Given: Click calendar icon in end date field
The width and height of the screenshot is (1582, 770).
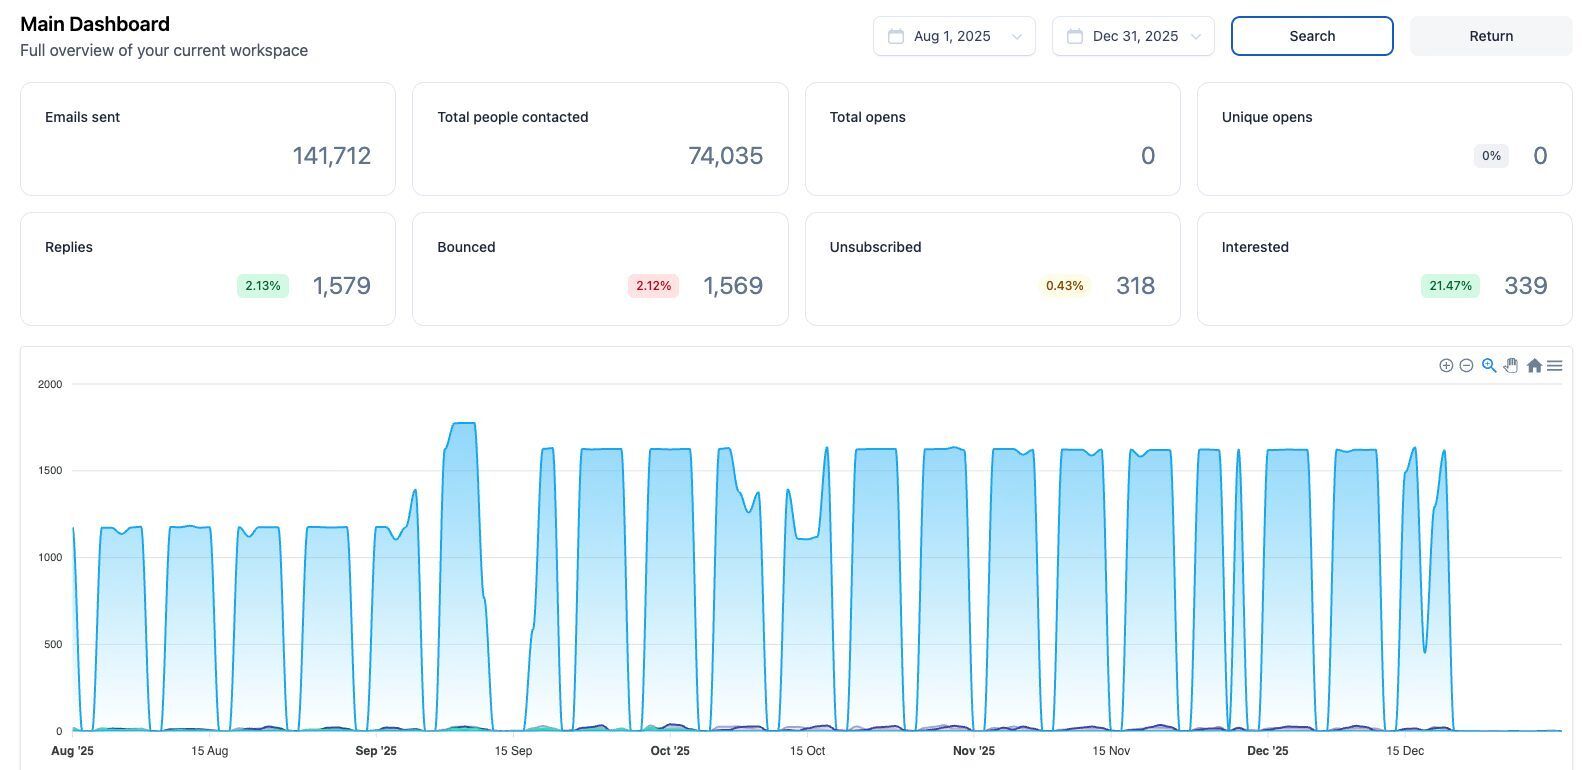Looking at the screenshot, I should click(1075, 36).
